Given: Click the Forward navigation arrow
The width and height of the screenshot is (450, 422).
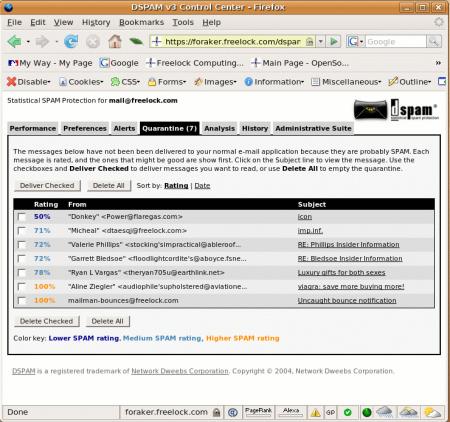Looking at the screenshot, I should coord(42,42).
